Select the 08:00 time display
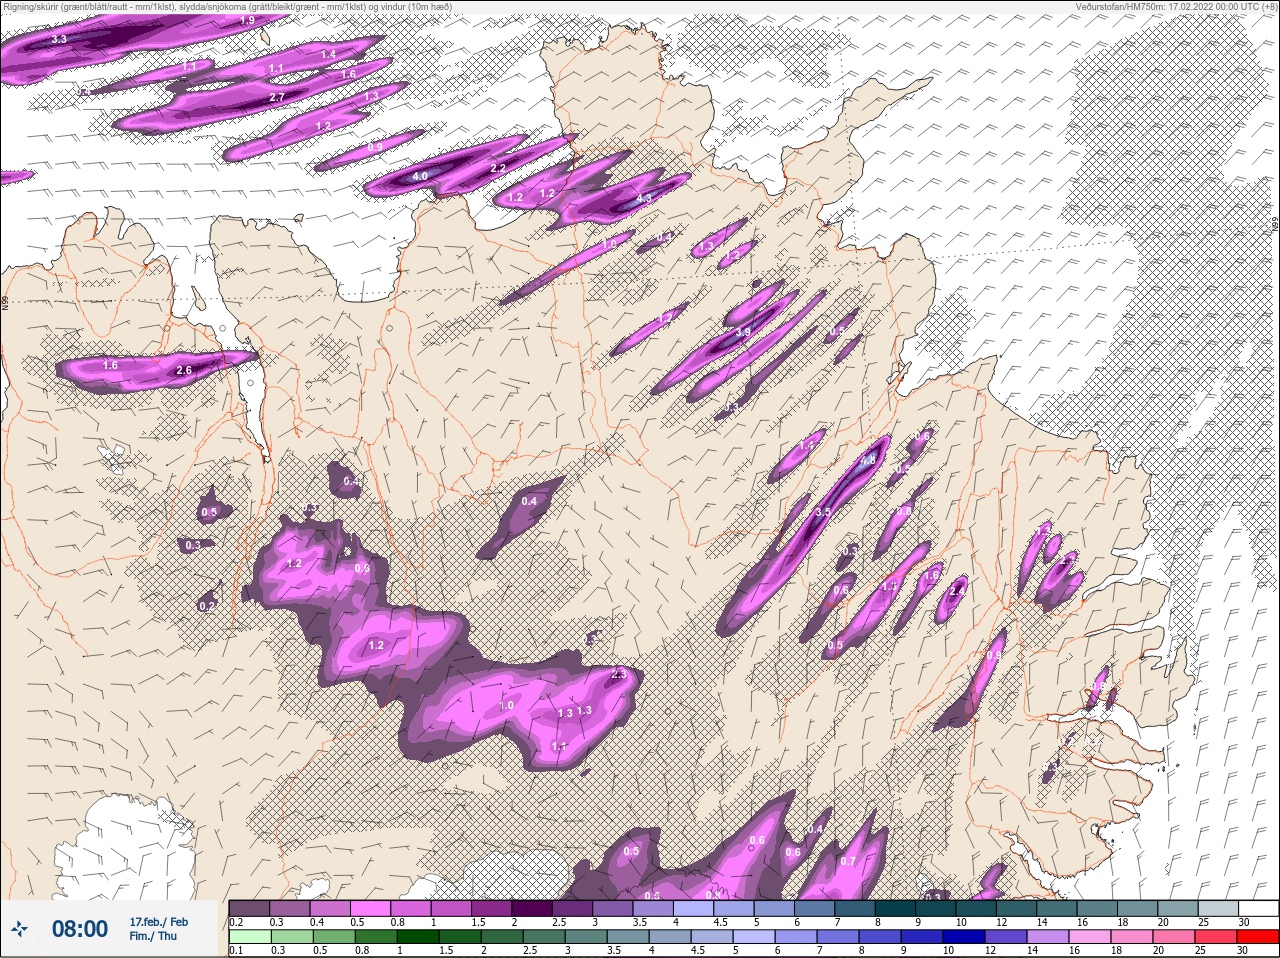 tap(80, 929)
